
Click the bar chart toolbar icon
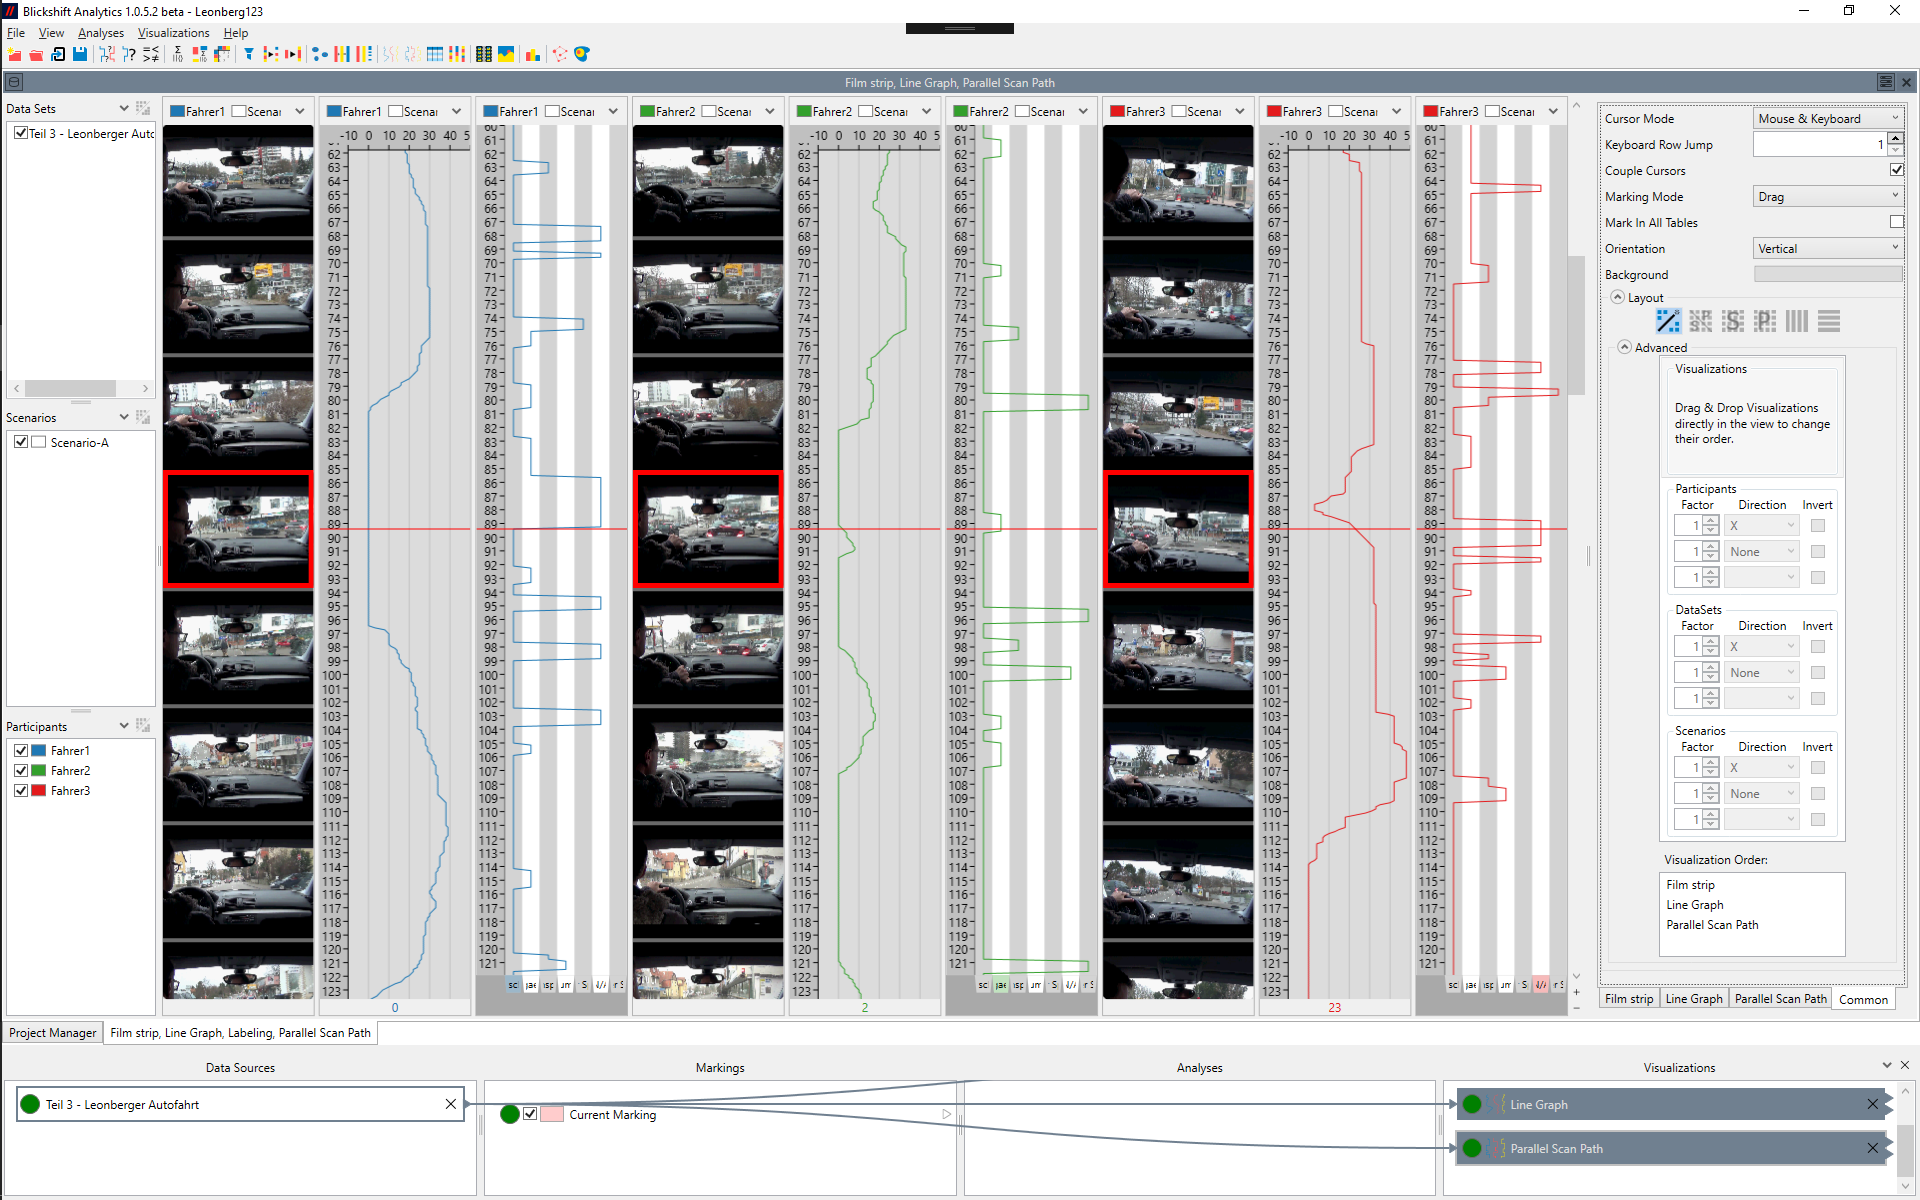click(x=533, y=54)
